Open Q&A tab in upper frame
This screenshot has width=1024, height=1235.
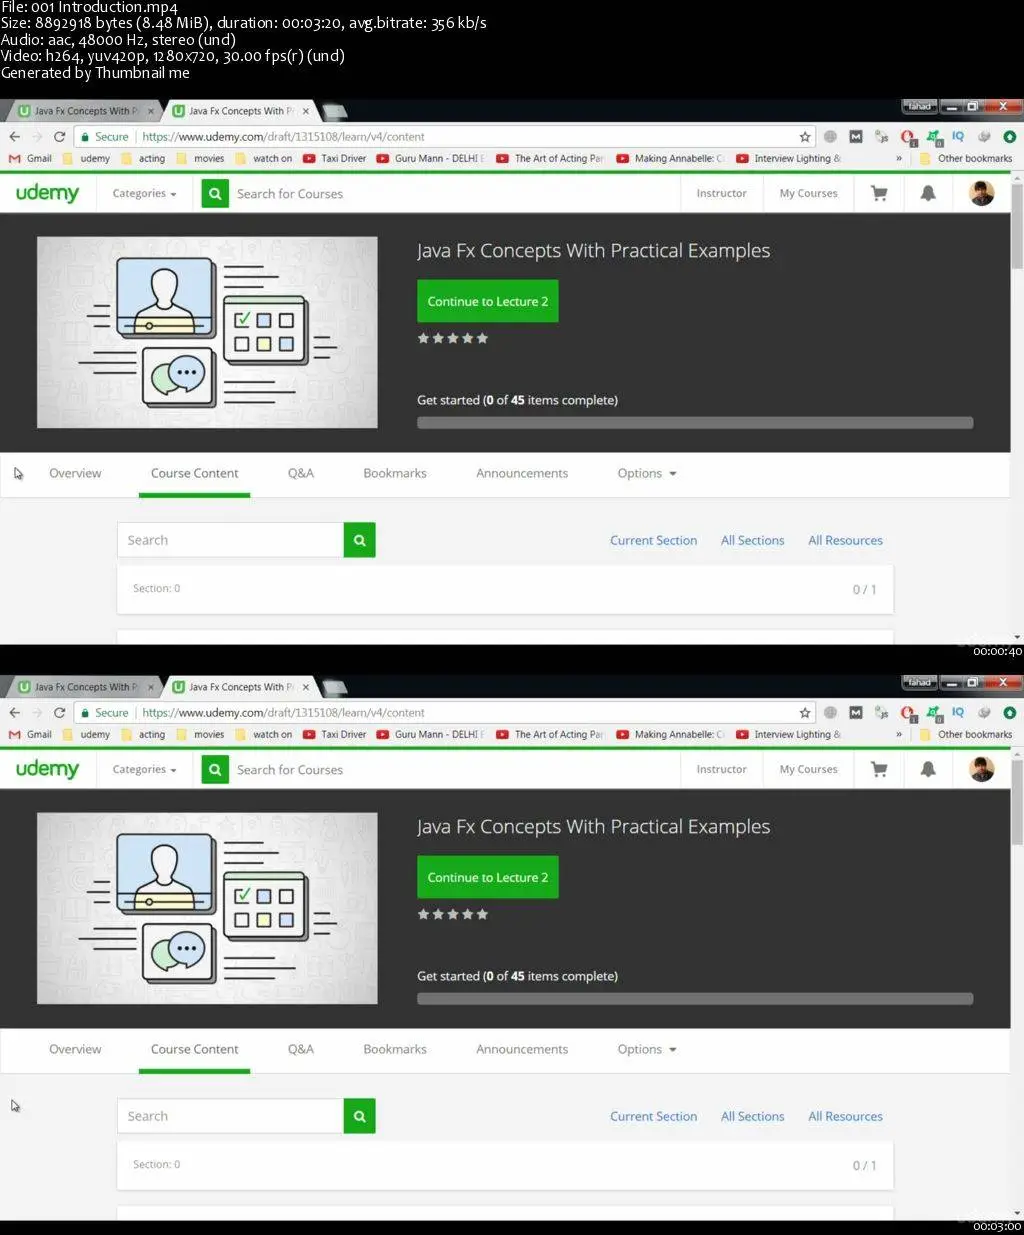pos(301,474)
